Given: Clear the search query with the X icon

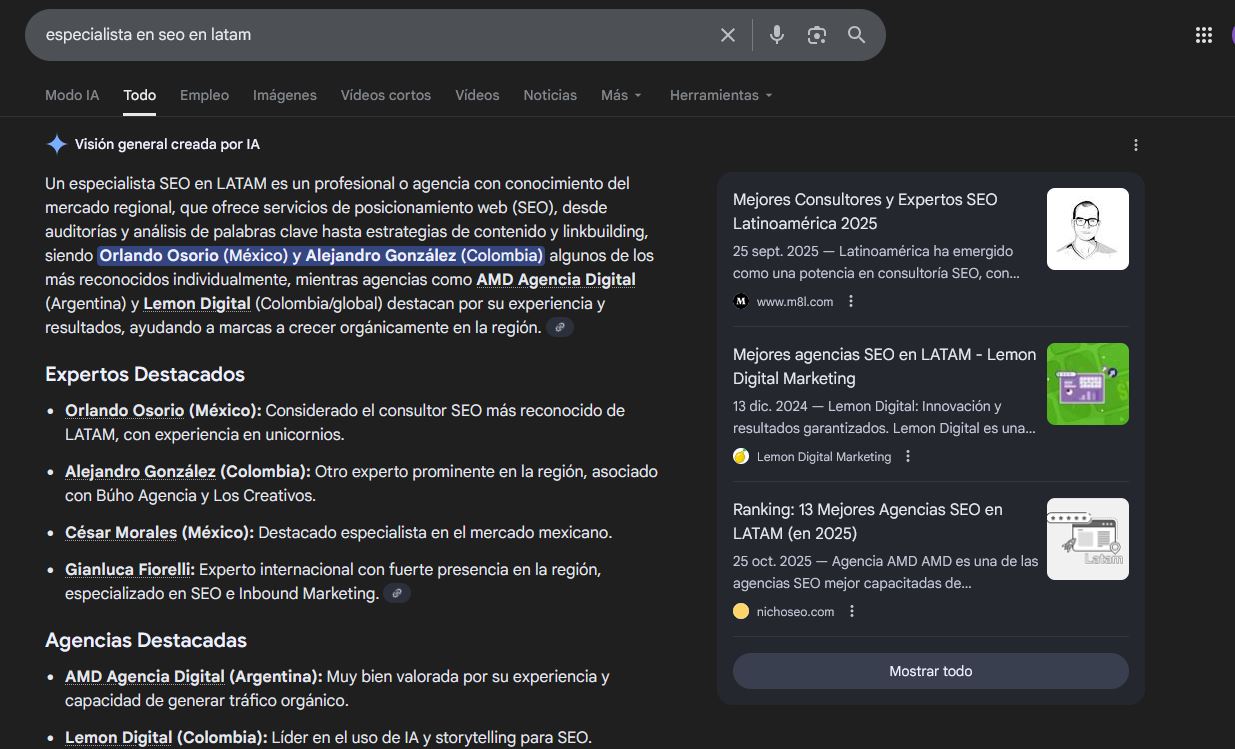Looking at the screenshot, I should (x=727, y=35).
